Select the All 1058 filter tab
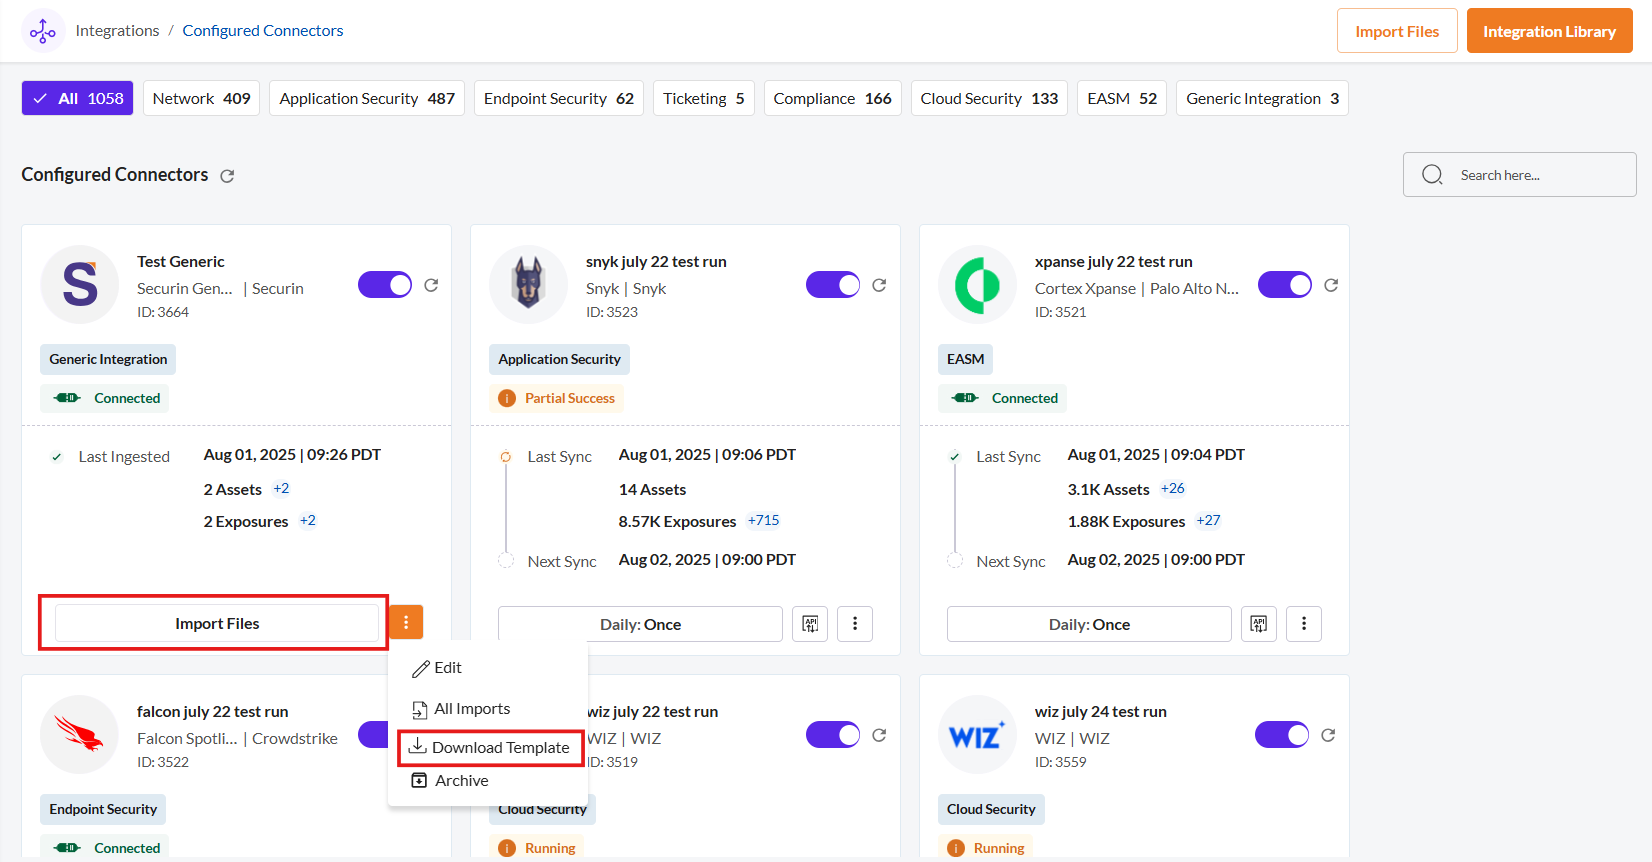1652x862 pixels. pyautogui.click(x=78, y=98)
